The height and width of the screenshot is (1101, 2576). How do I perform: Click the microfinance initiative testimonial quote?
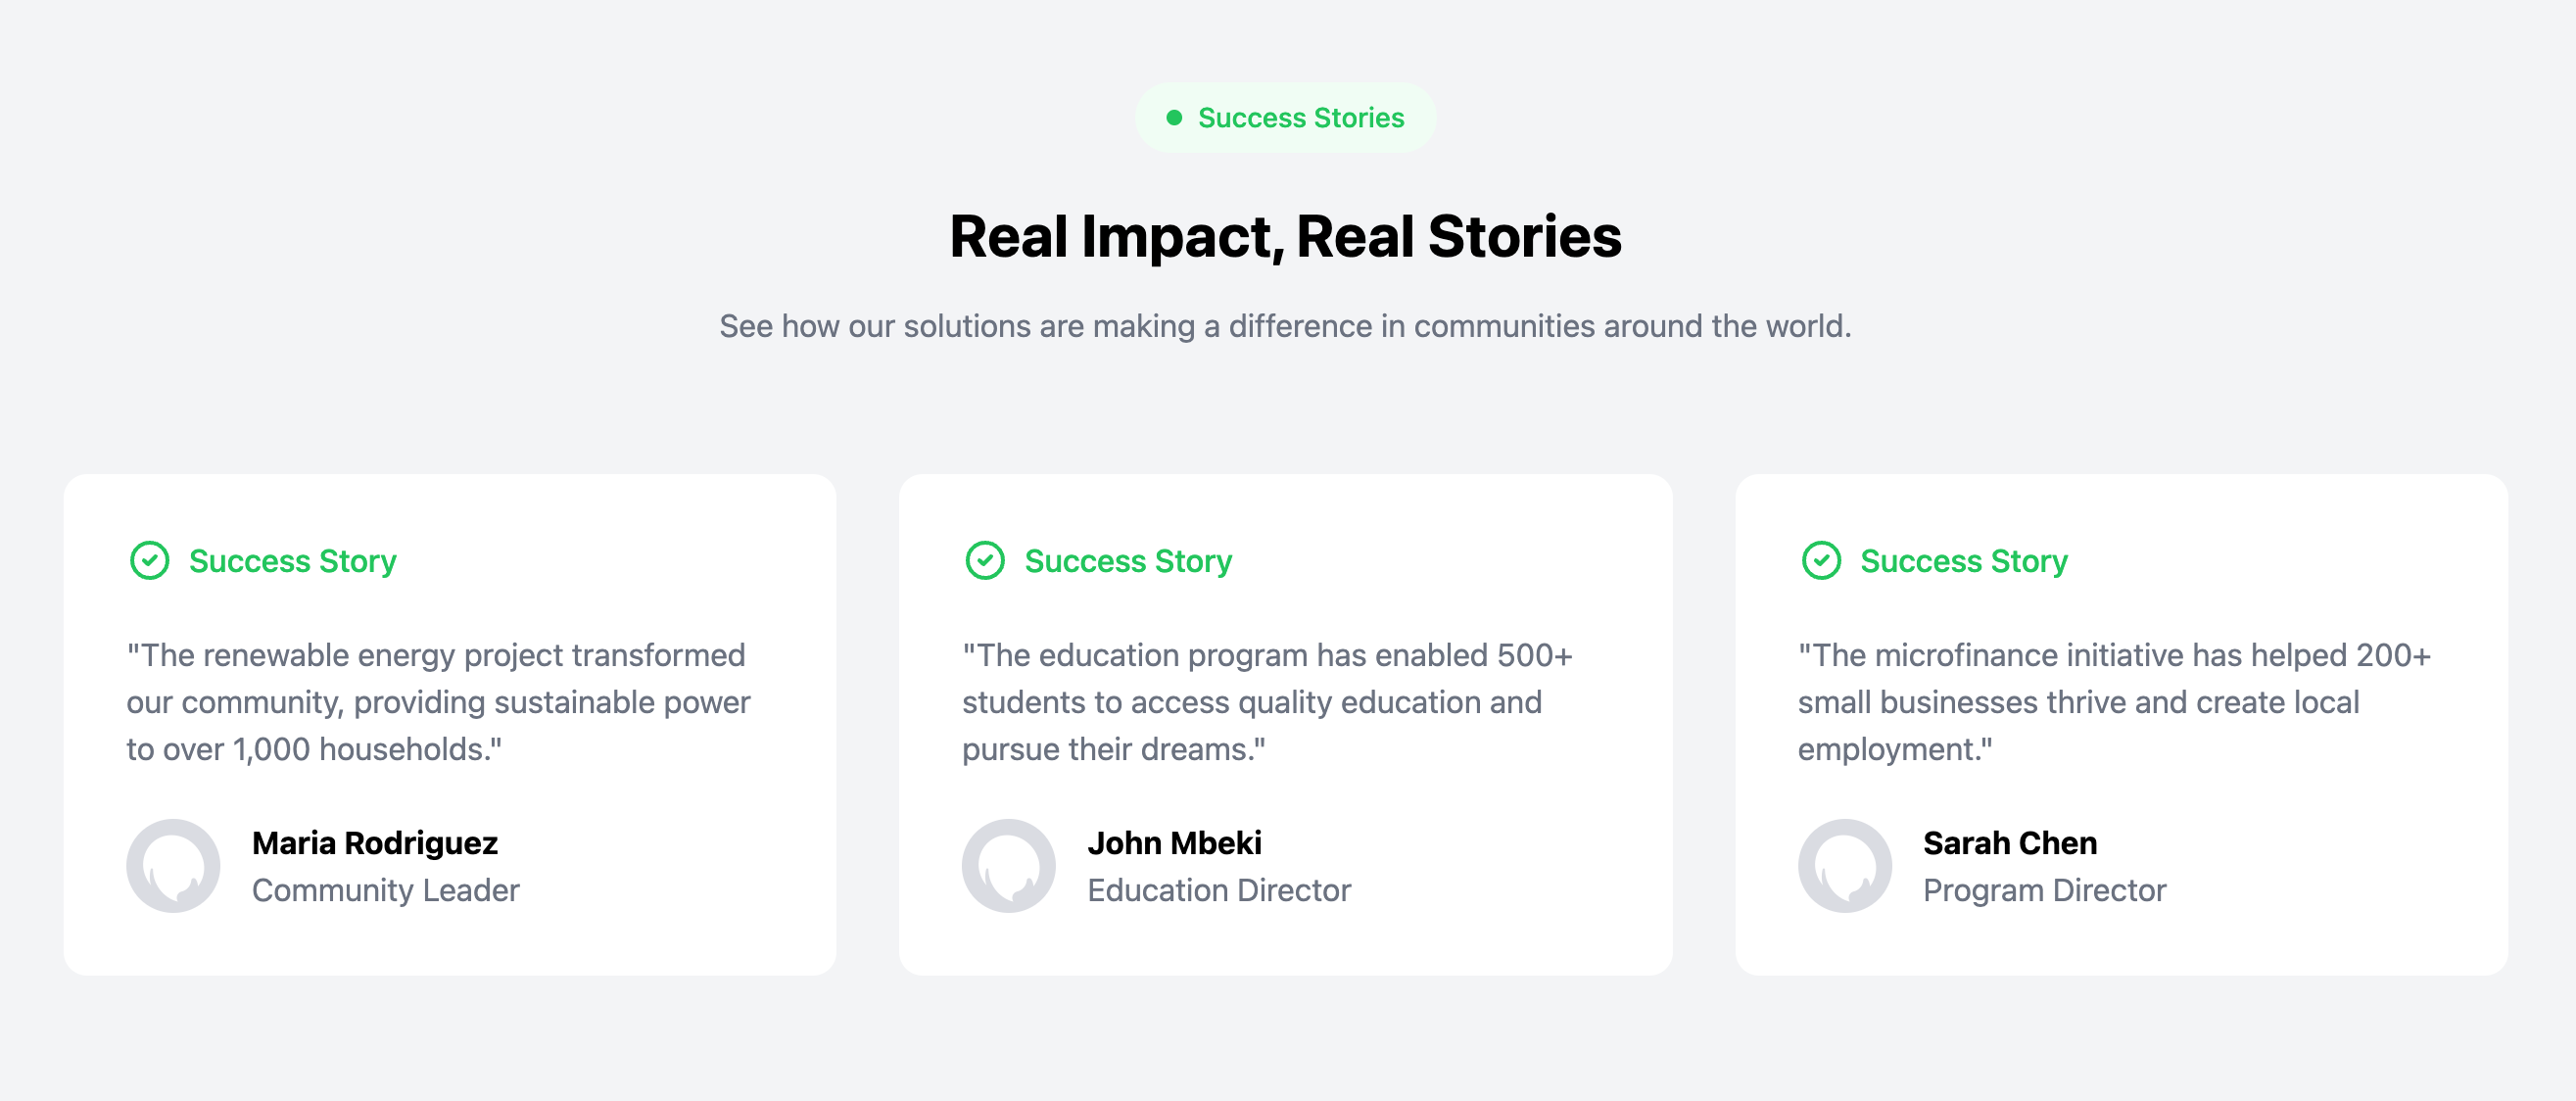point(2114,702)
